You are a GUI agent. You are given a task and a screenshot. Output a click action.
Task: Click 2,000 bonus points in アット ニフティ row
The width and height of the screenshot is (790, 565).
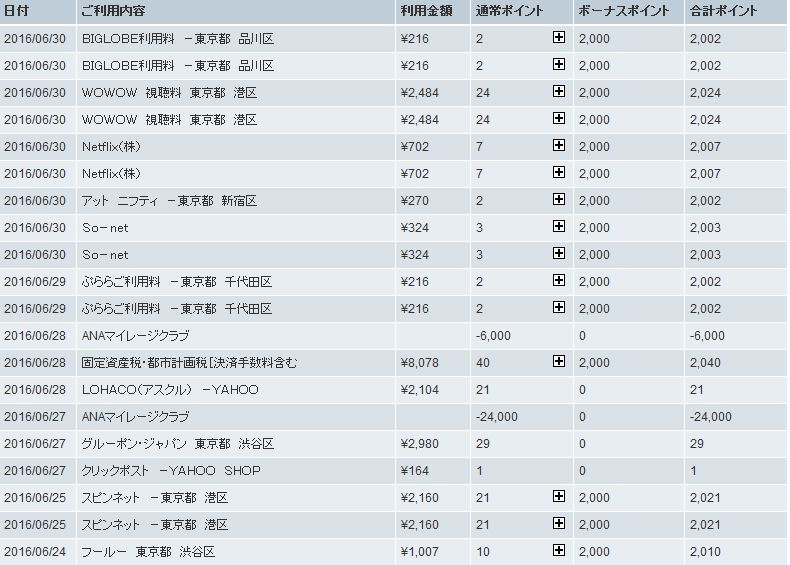click(x=594, y=201)
